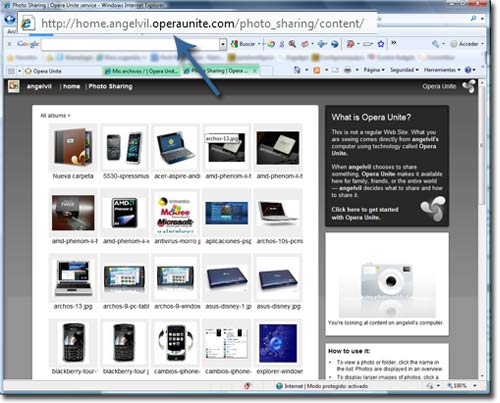Click the Internet Modo protegido status bar zone
500x403 pixels.
(x=322, y=386)
